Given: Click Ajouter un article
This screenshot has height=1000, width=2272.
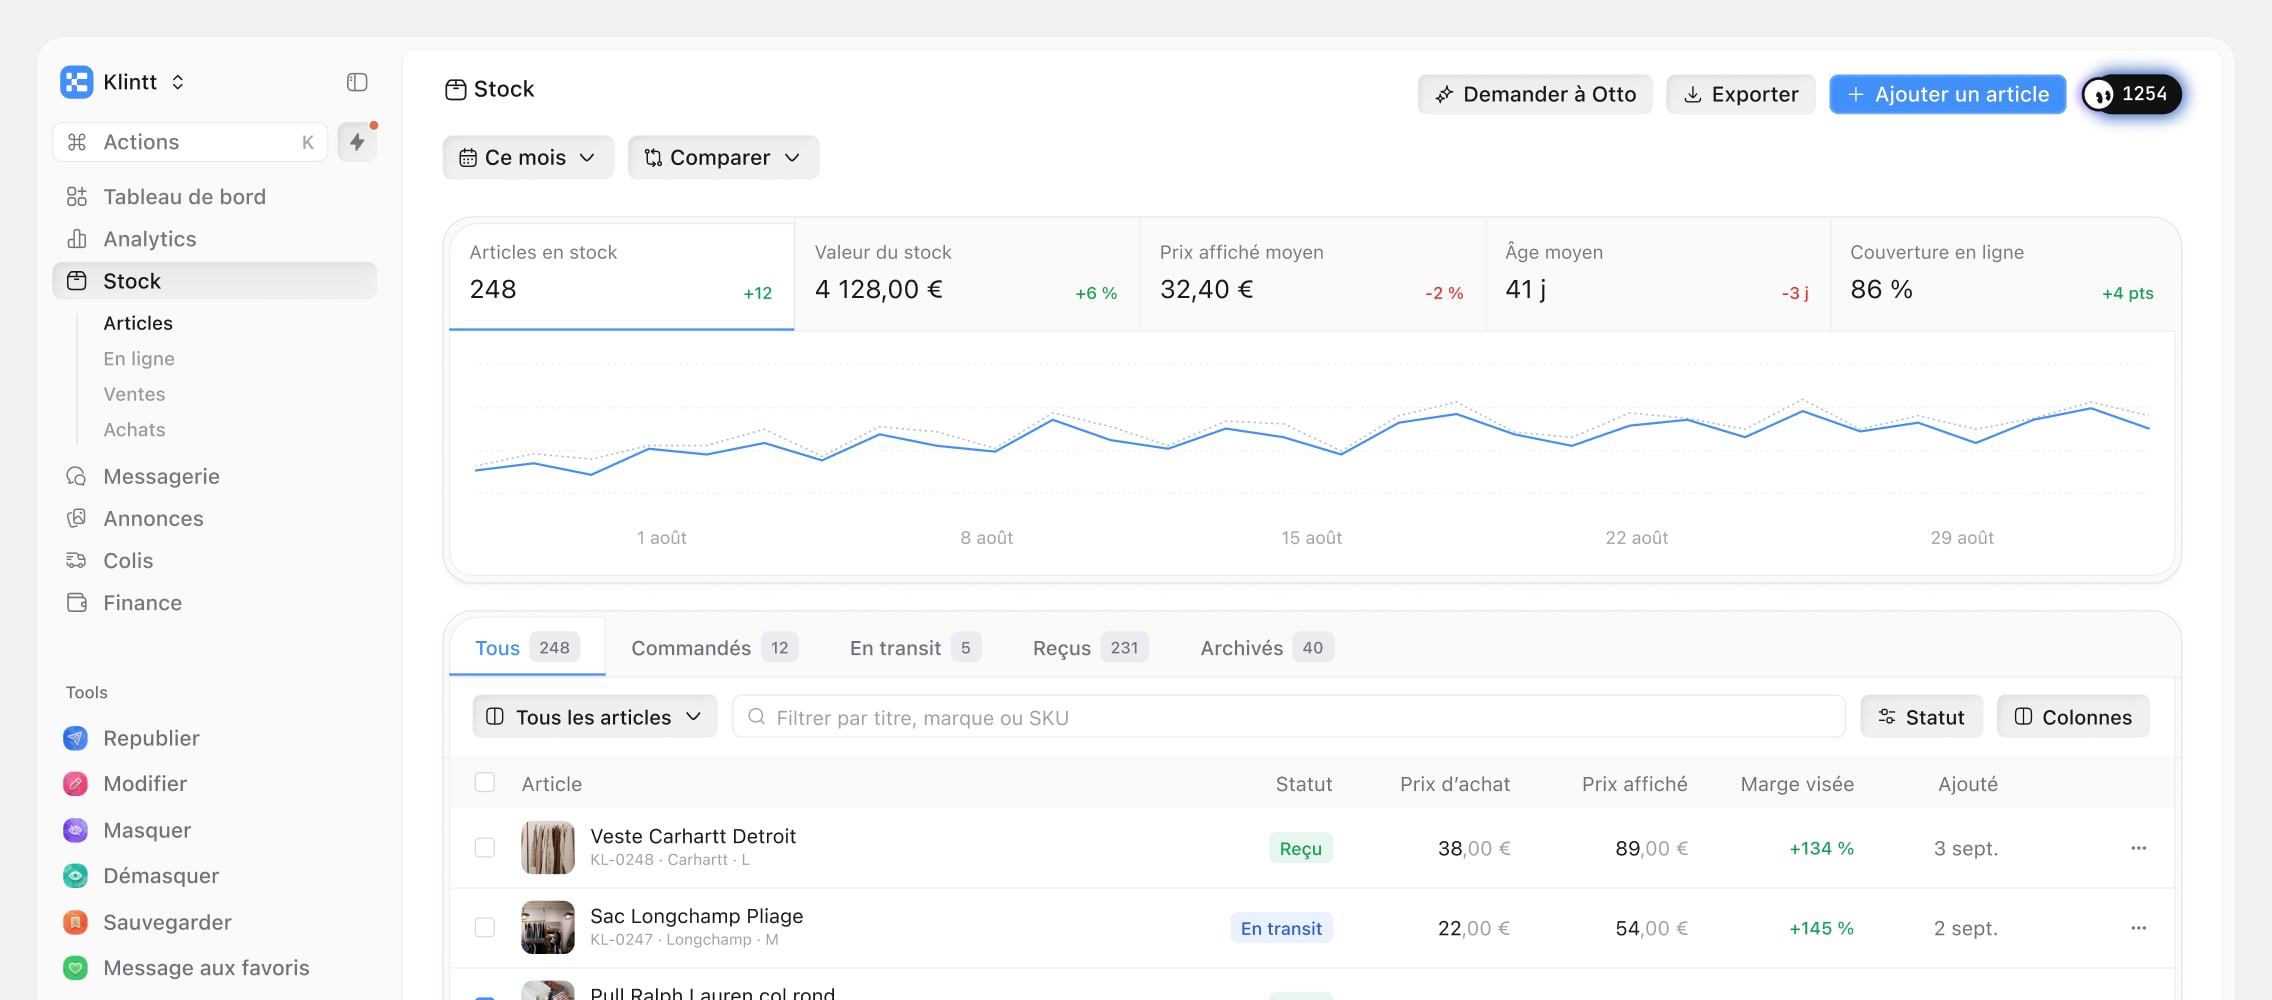Looking at the screenshot, I should 1948,94.
